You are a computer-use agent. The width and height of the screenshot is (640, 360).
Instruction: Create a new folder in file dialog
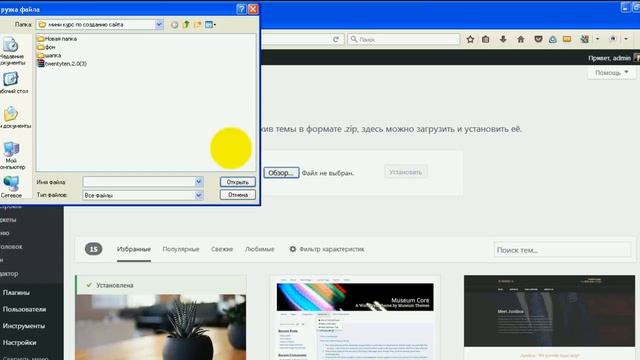point(198,24)
